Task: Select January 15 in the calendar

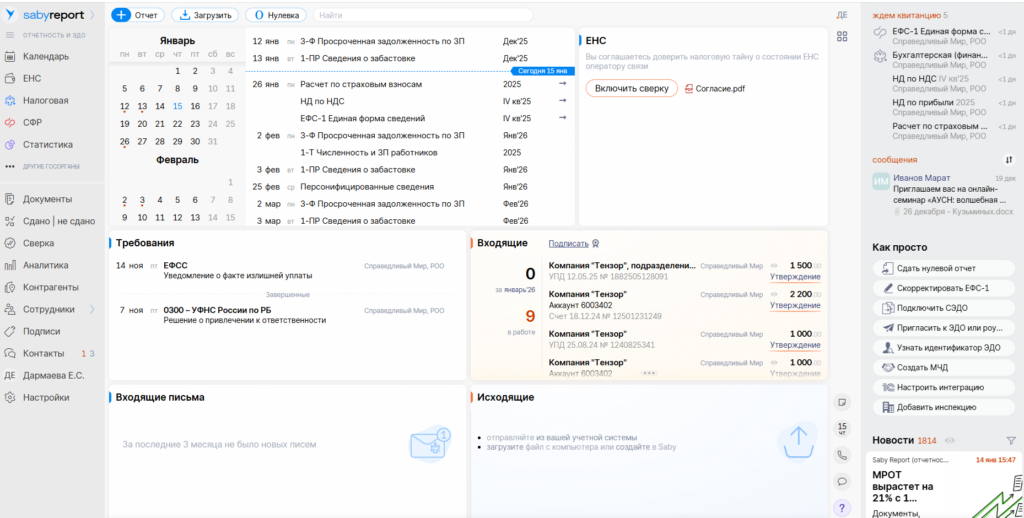Action: point(177,106)
